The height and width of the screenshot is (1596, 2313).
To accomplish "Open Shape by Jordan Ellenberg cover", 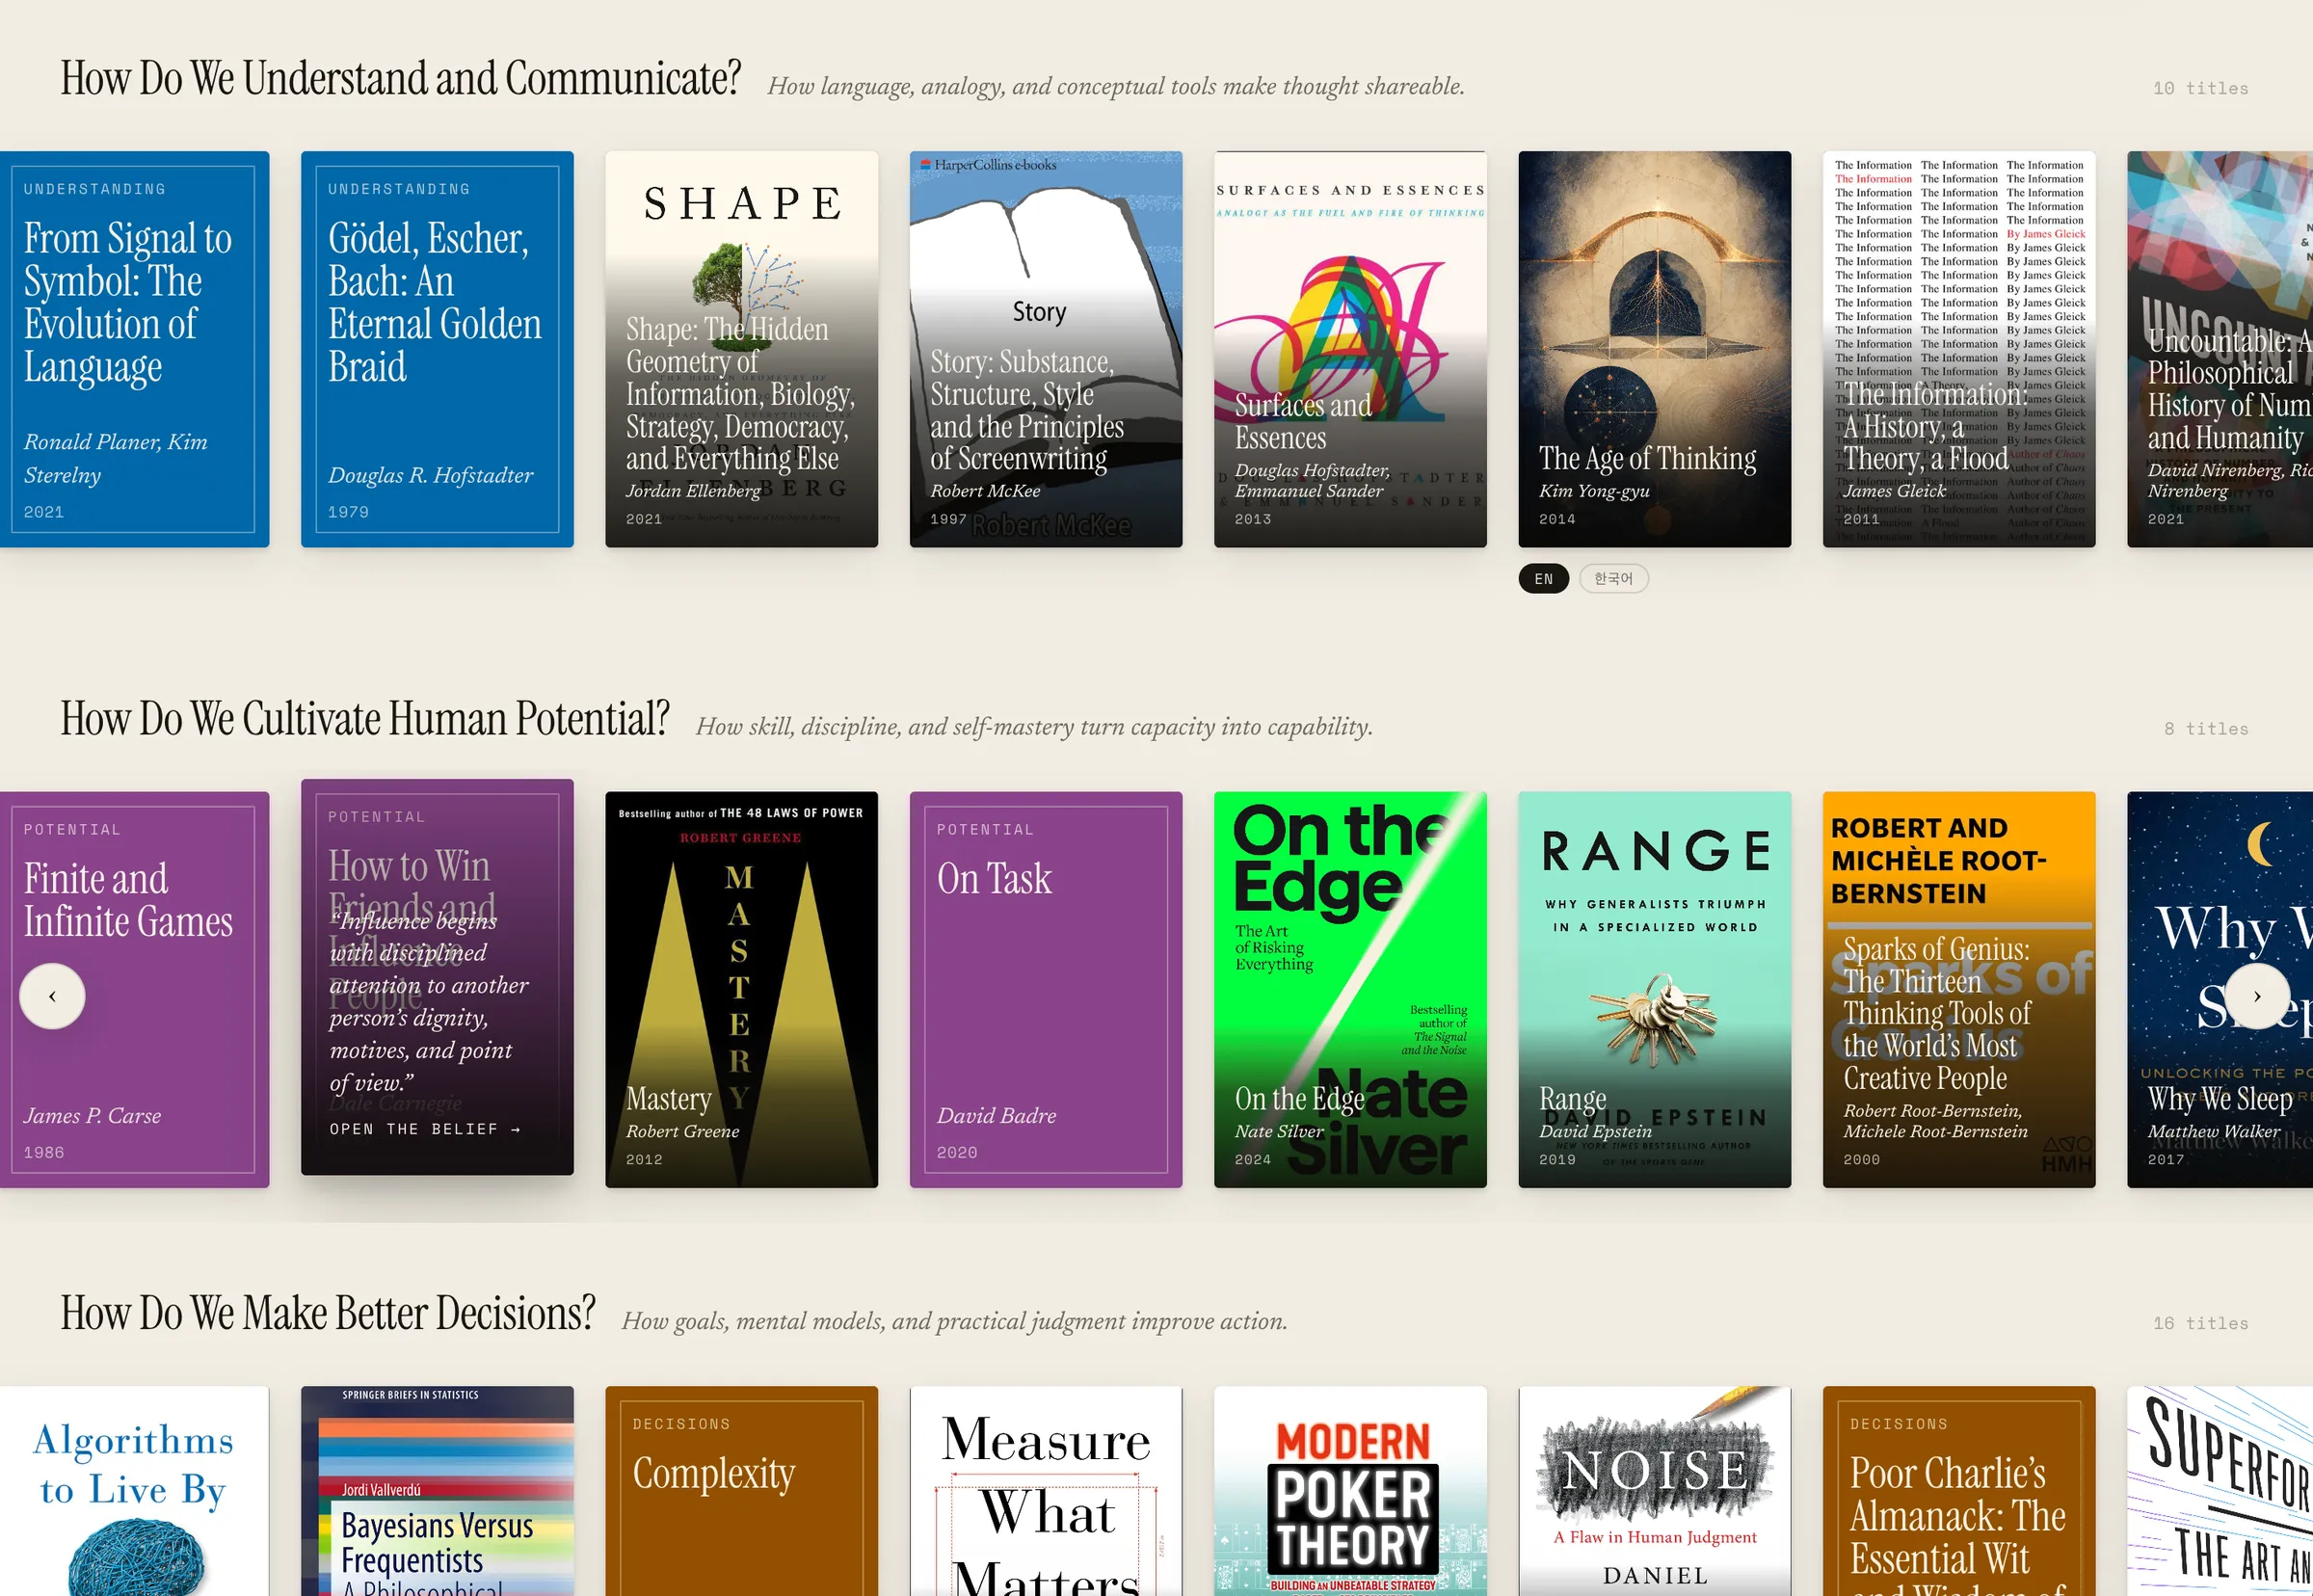I will [741, 349].
